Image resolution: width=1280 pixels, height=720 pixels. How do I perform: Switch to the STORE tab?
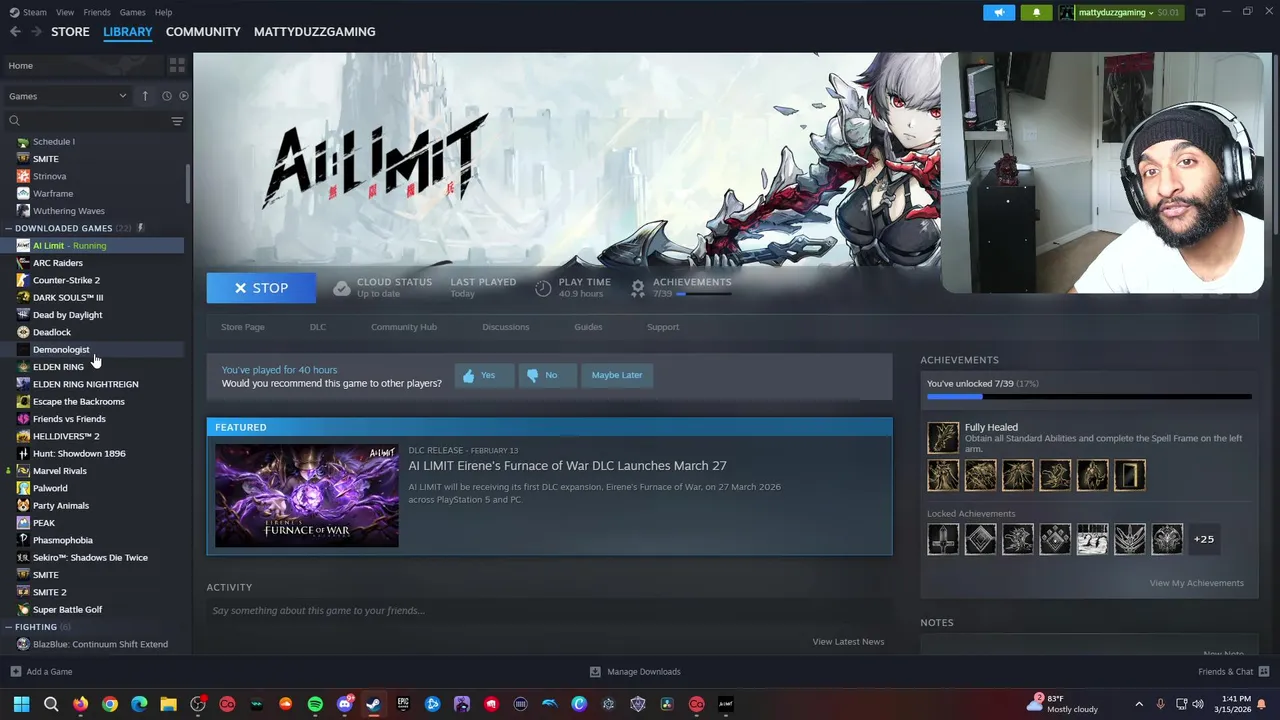(x=70, y=32)
